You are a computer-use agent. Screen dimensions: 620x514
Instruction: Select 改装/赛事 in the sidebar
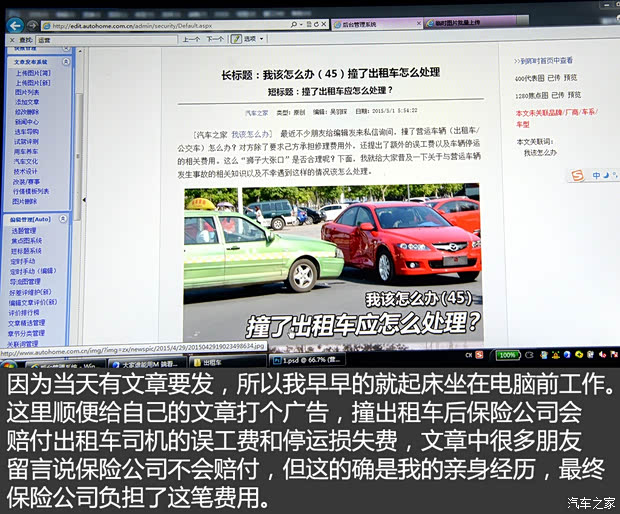point(26,181)
